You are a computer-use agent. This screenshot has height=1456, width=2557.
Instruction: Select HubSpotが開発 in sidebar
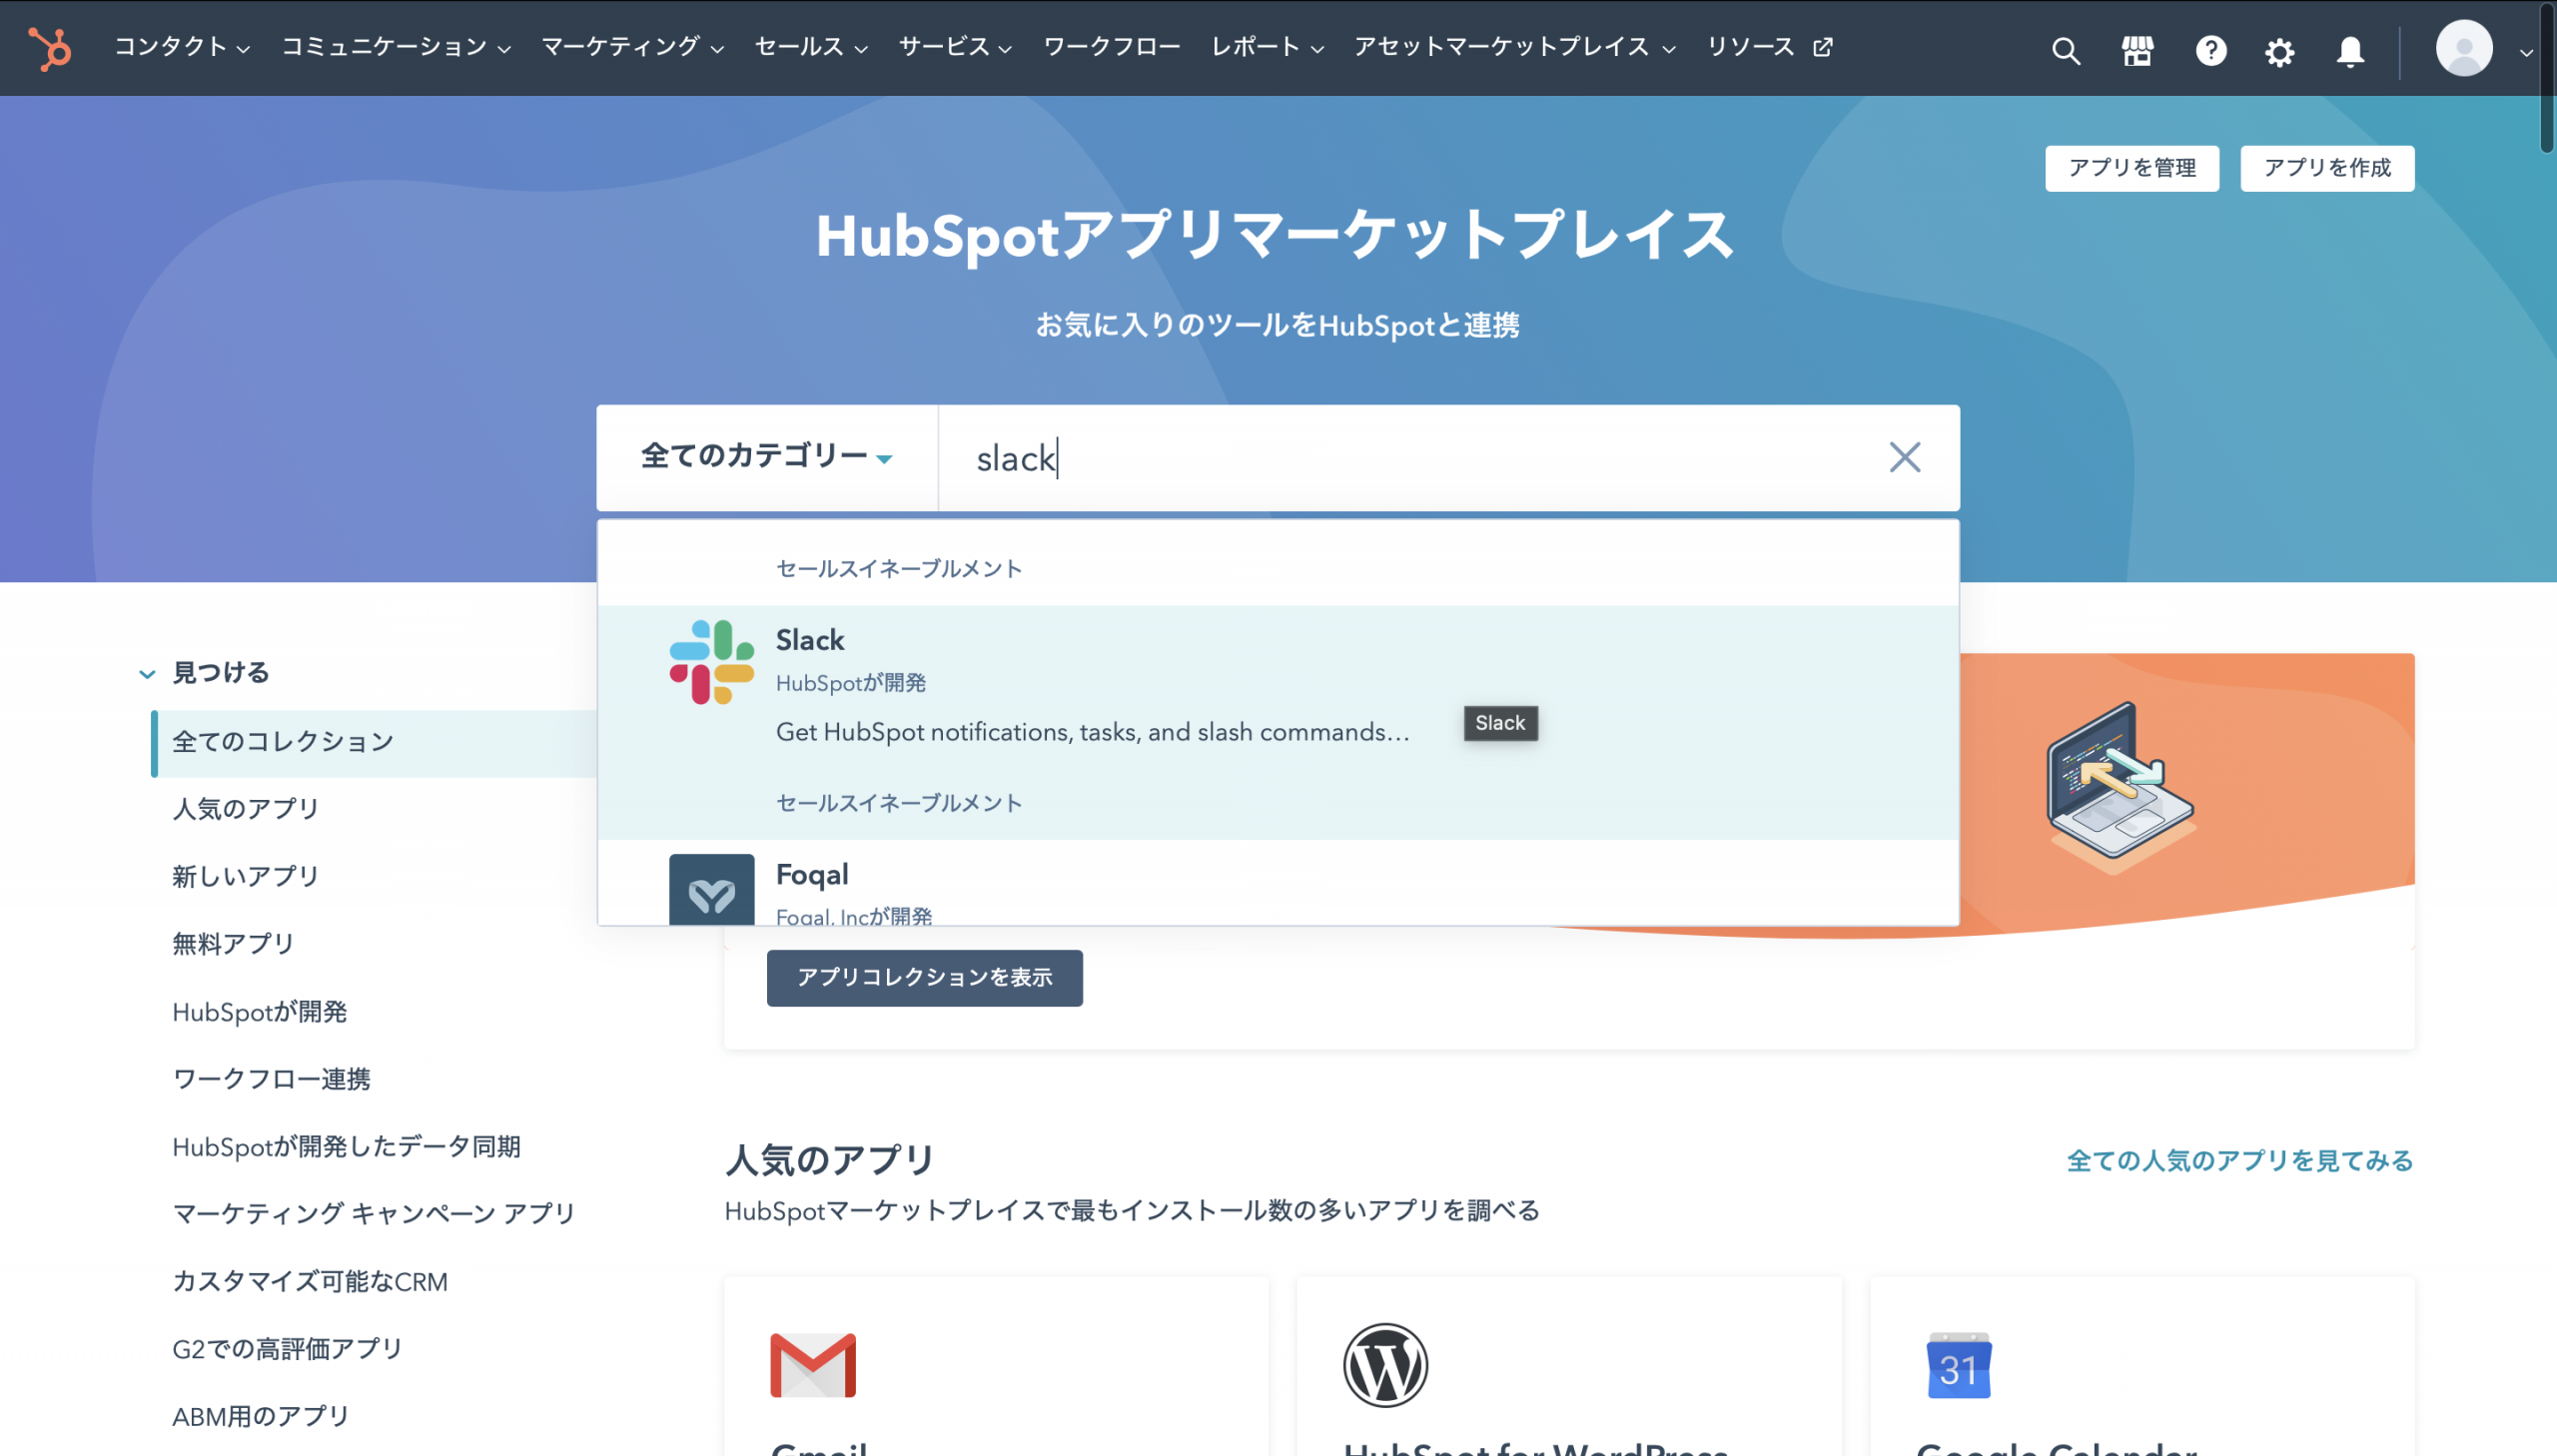pyautogui.click(x=260, y=1012)
